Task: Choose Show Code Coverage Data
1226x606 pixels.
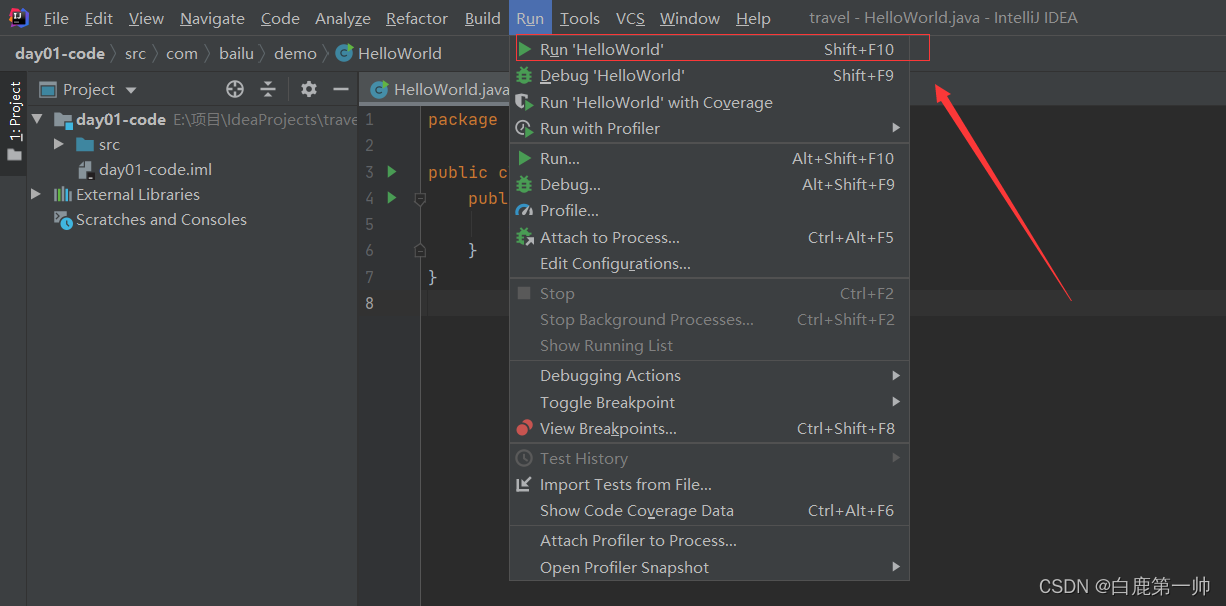Action: 710,510
